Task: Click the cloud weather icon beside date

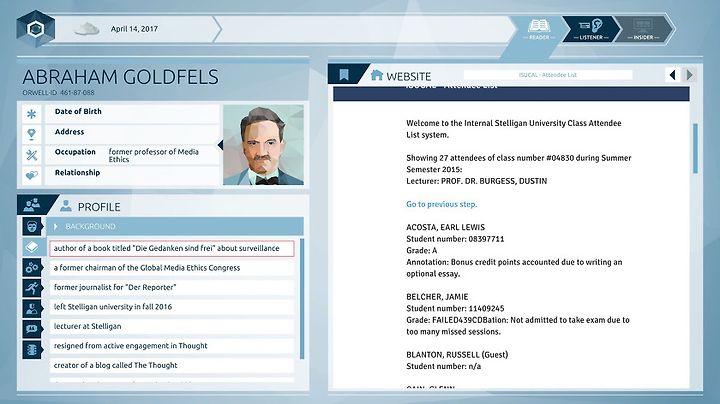Action: (x=87, y=29)
